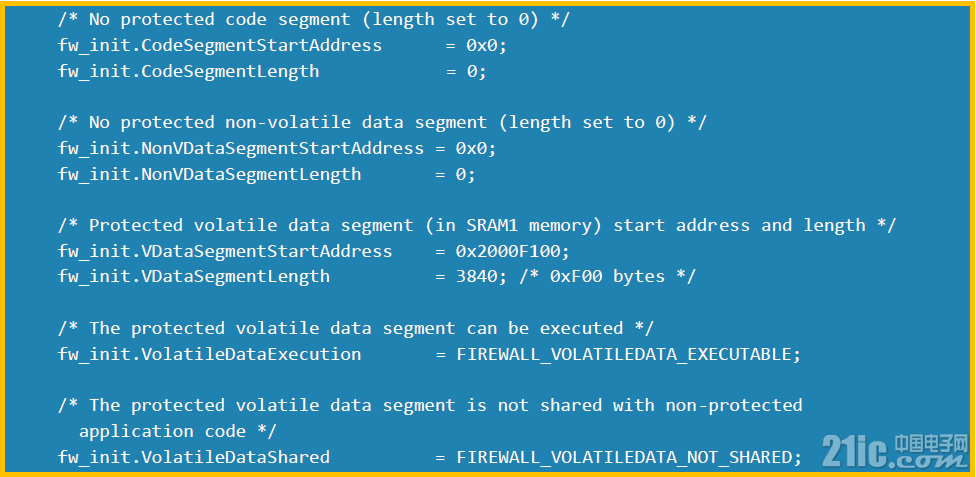Click the No protected code segment comment

click(314, 19)
